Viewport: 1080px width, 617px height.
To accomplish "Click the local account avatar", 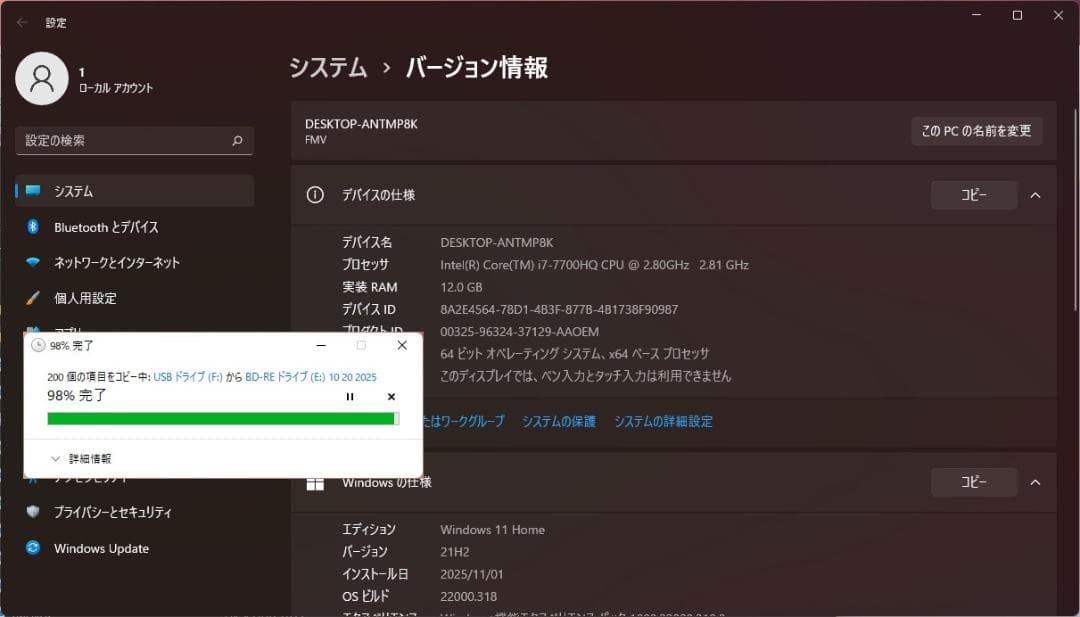I will point(42,77).
